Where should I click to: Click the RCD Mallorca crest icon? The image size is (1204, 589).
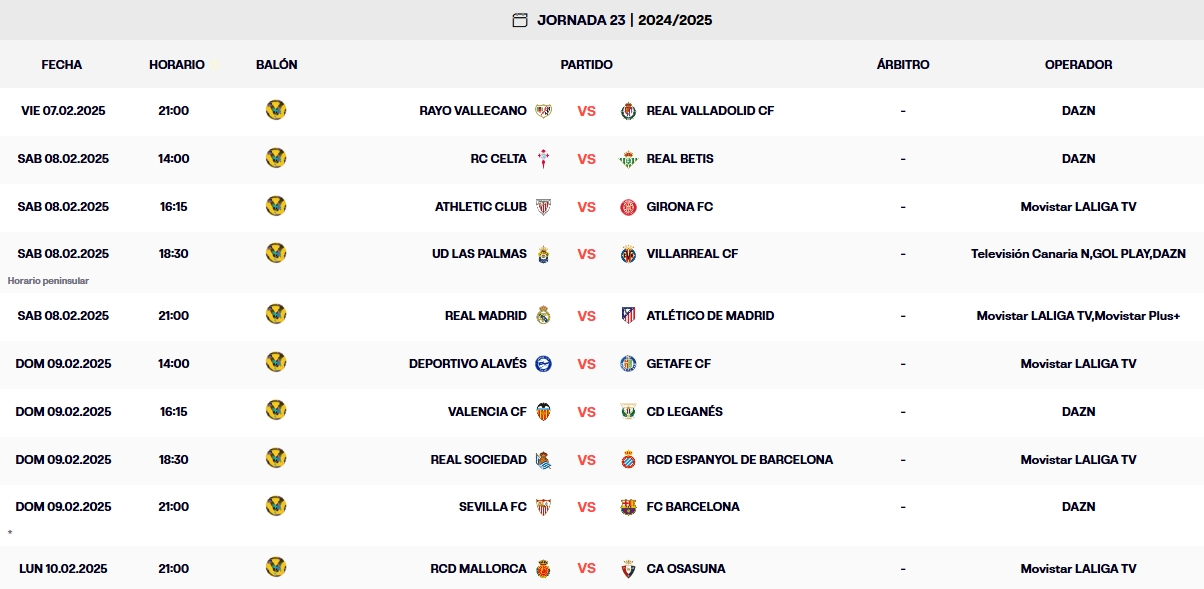pos(543,569)
